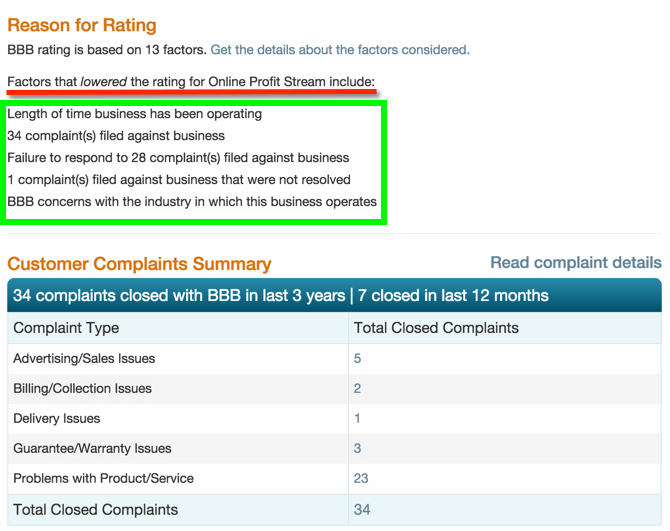670x531 pixels.
Task: Select the Billing/Collection Issues row label
Action: pos(82,388)
